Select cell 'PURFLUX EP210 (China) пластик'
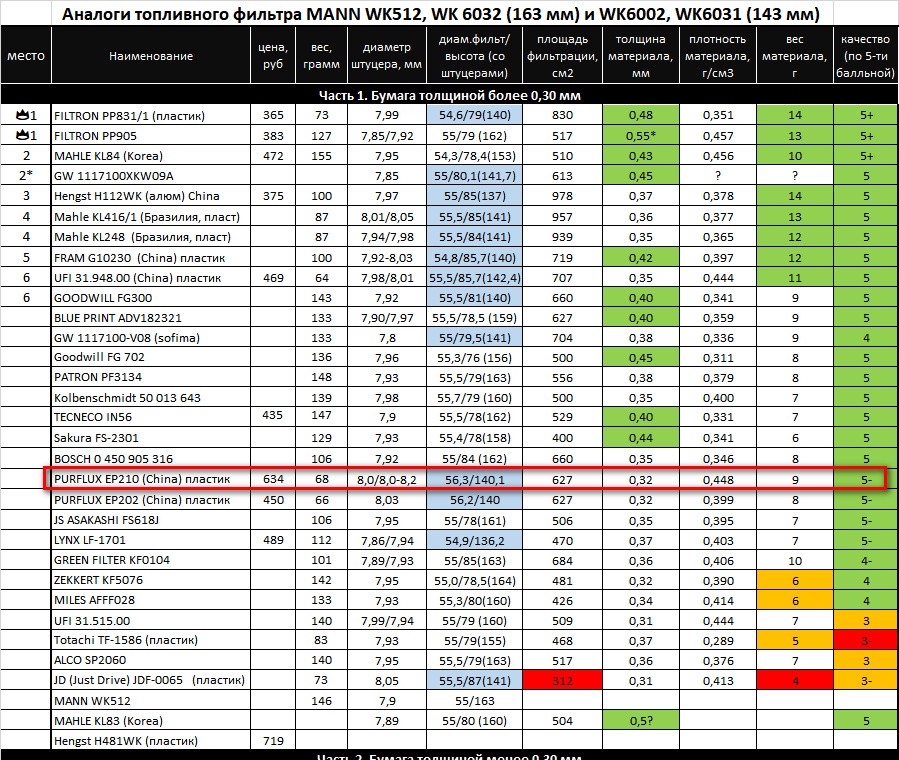Viewport: 899px width, 760px height. click(151, 479)
